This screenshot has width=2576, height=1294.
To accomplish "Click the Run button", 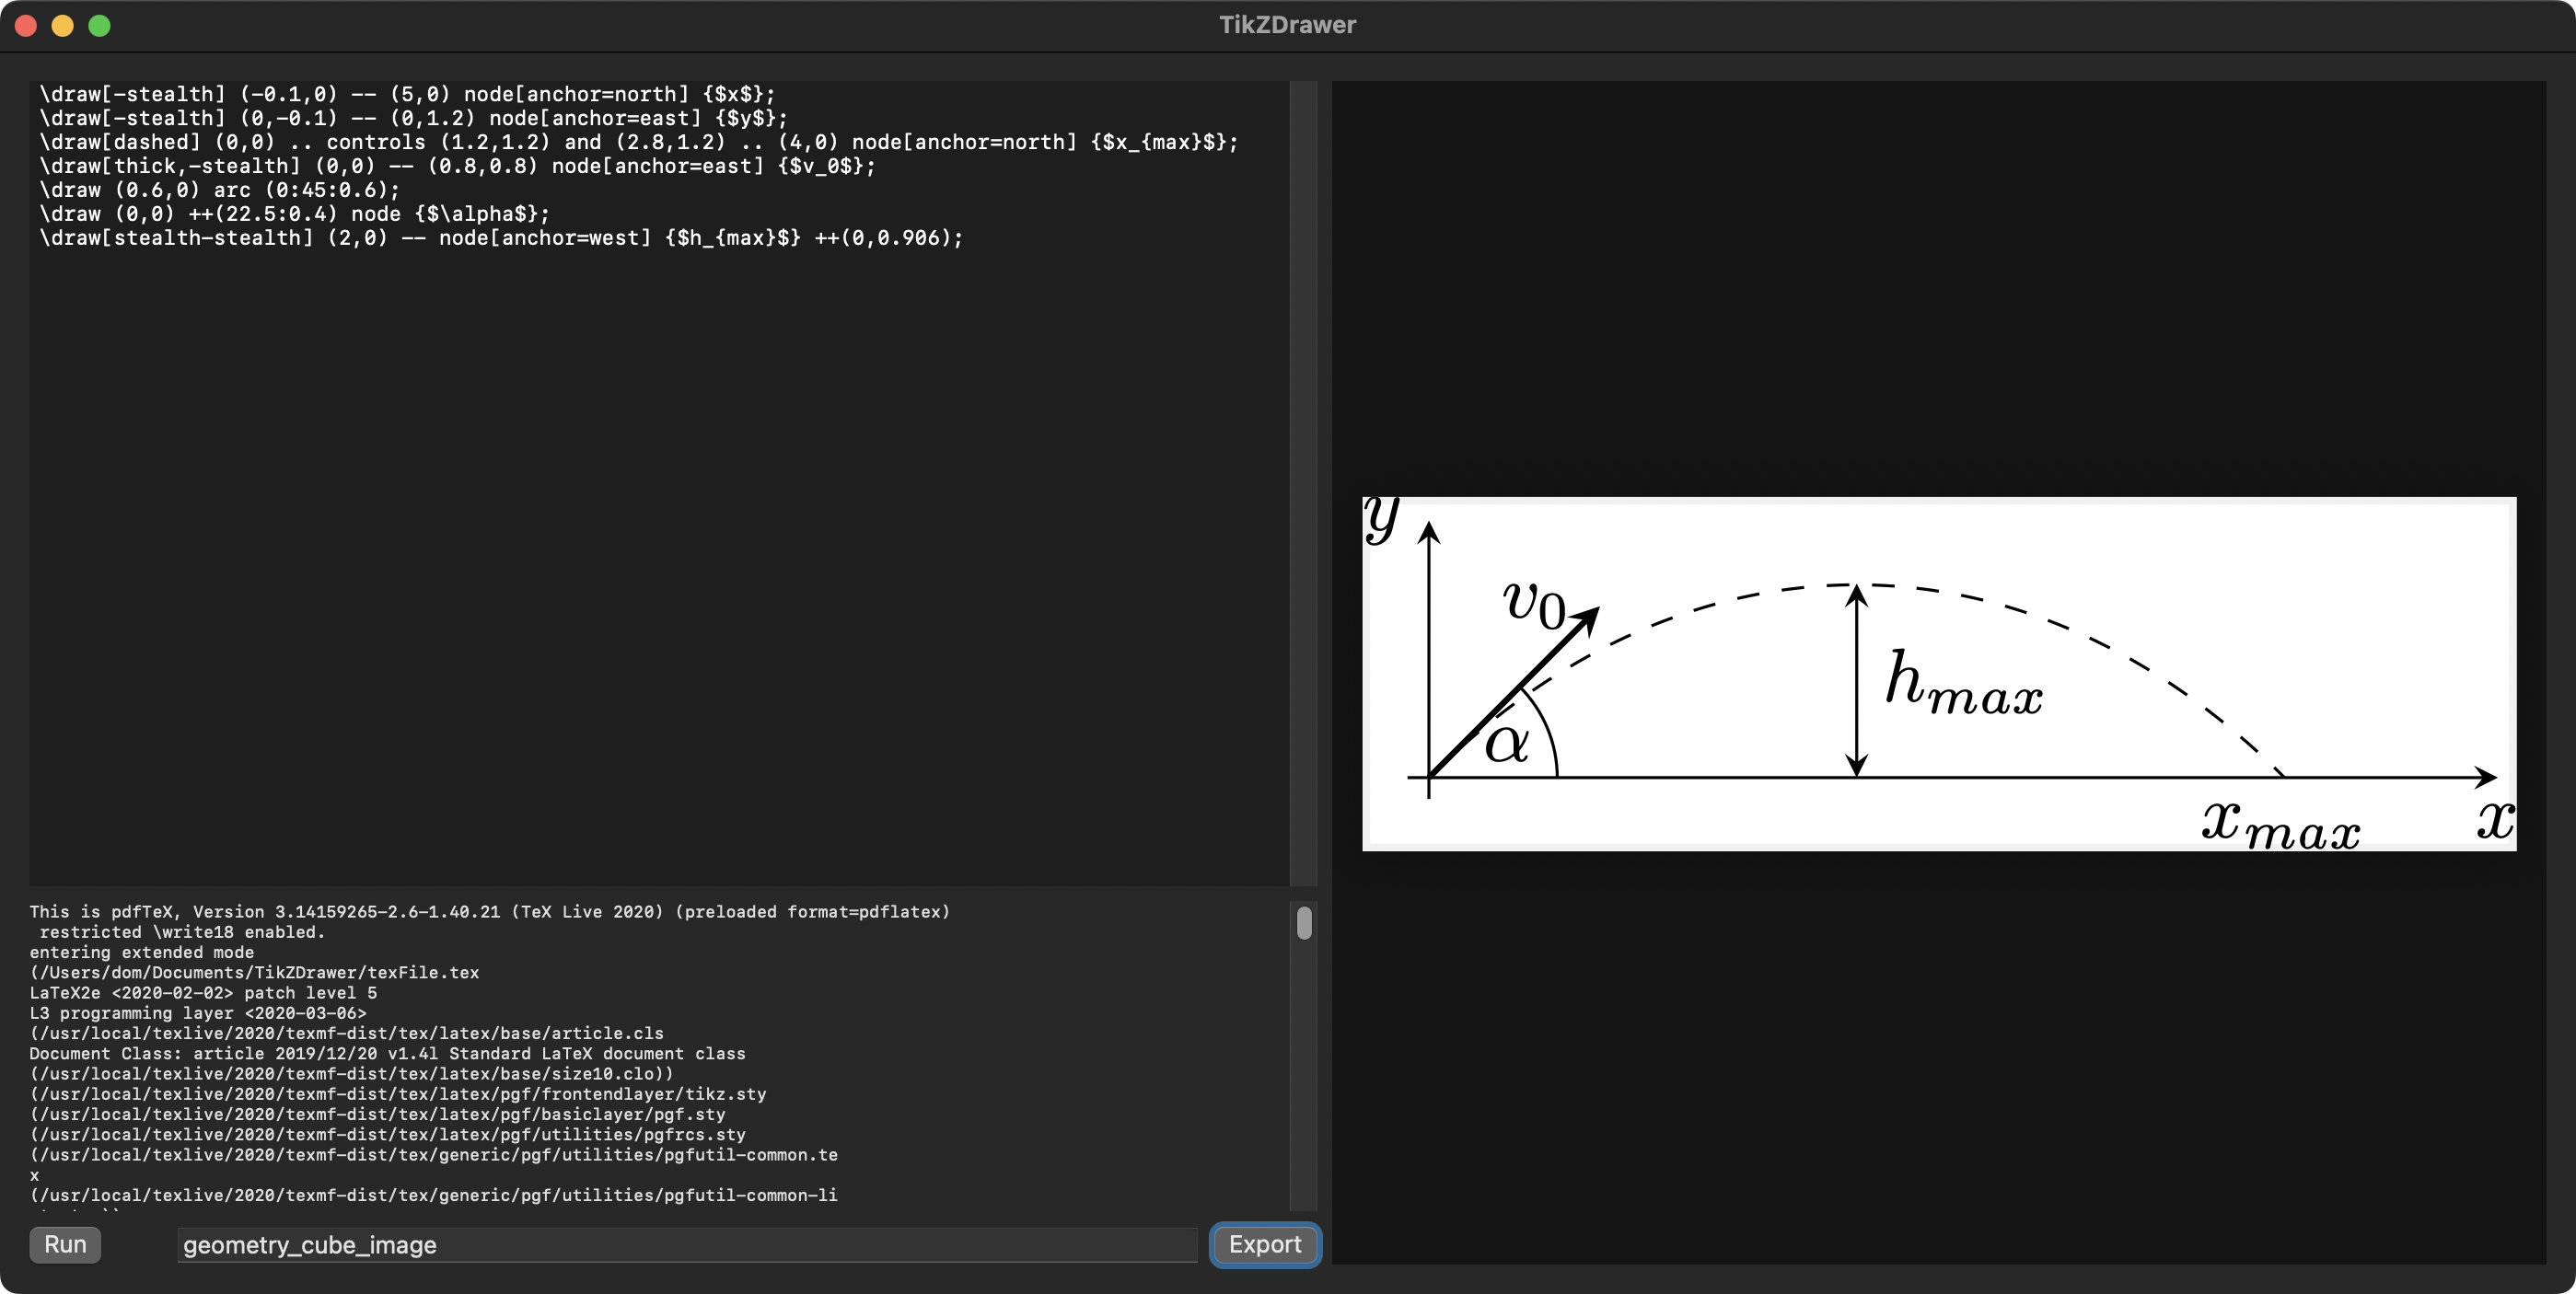I will pos(65,1244).
